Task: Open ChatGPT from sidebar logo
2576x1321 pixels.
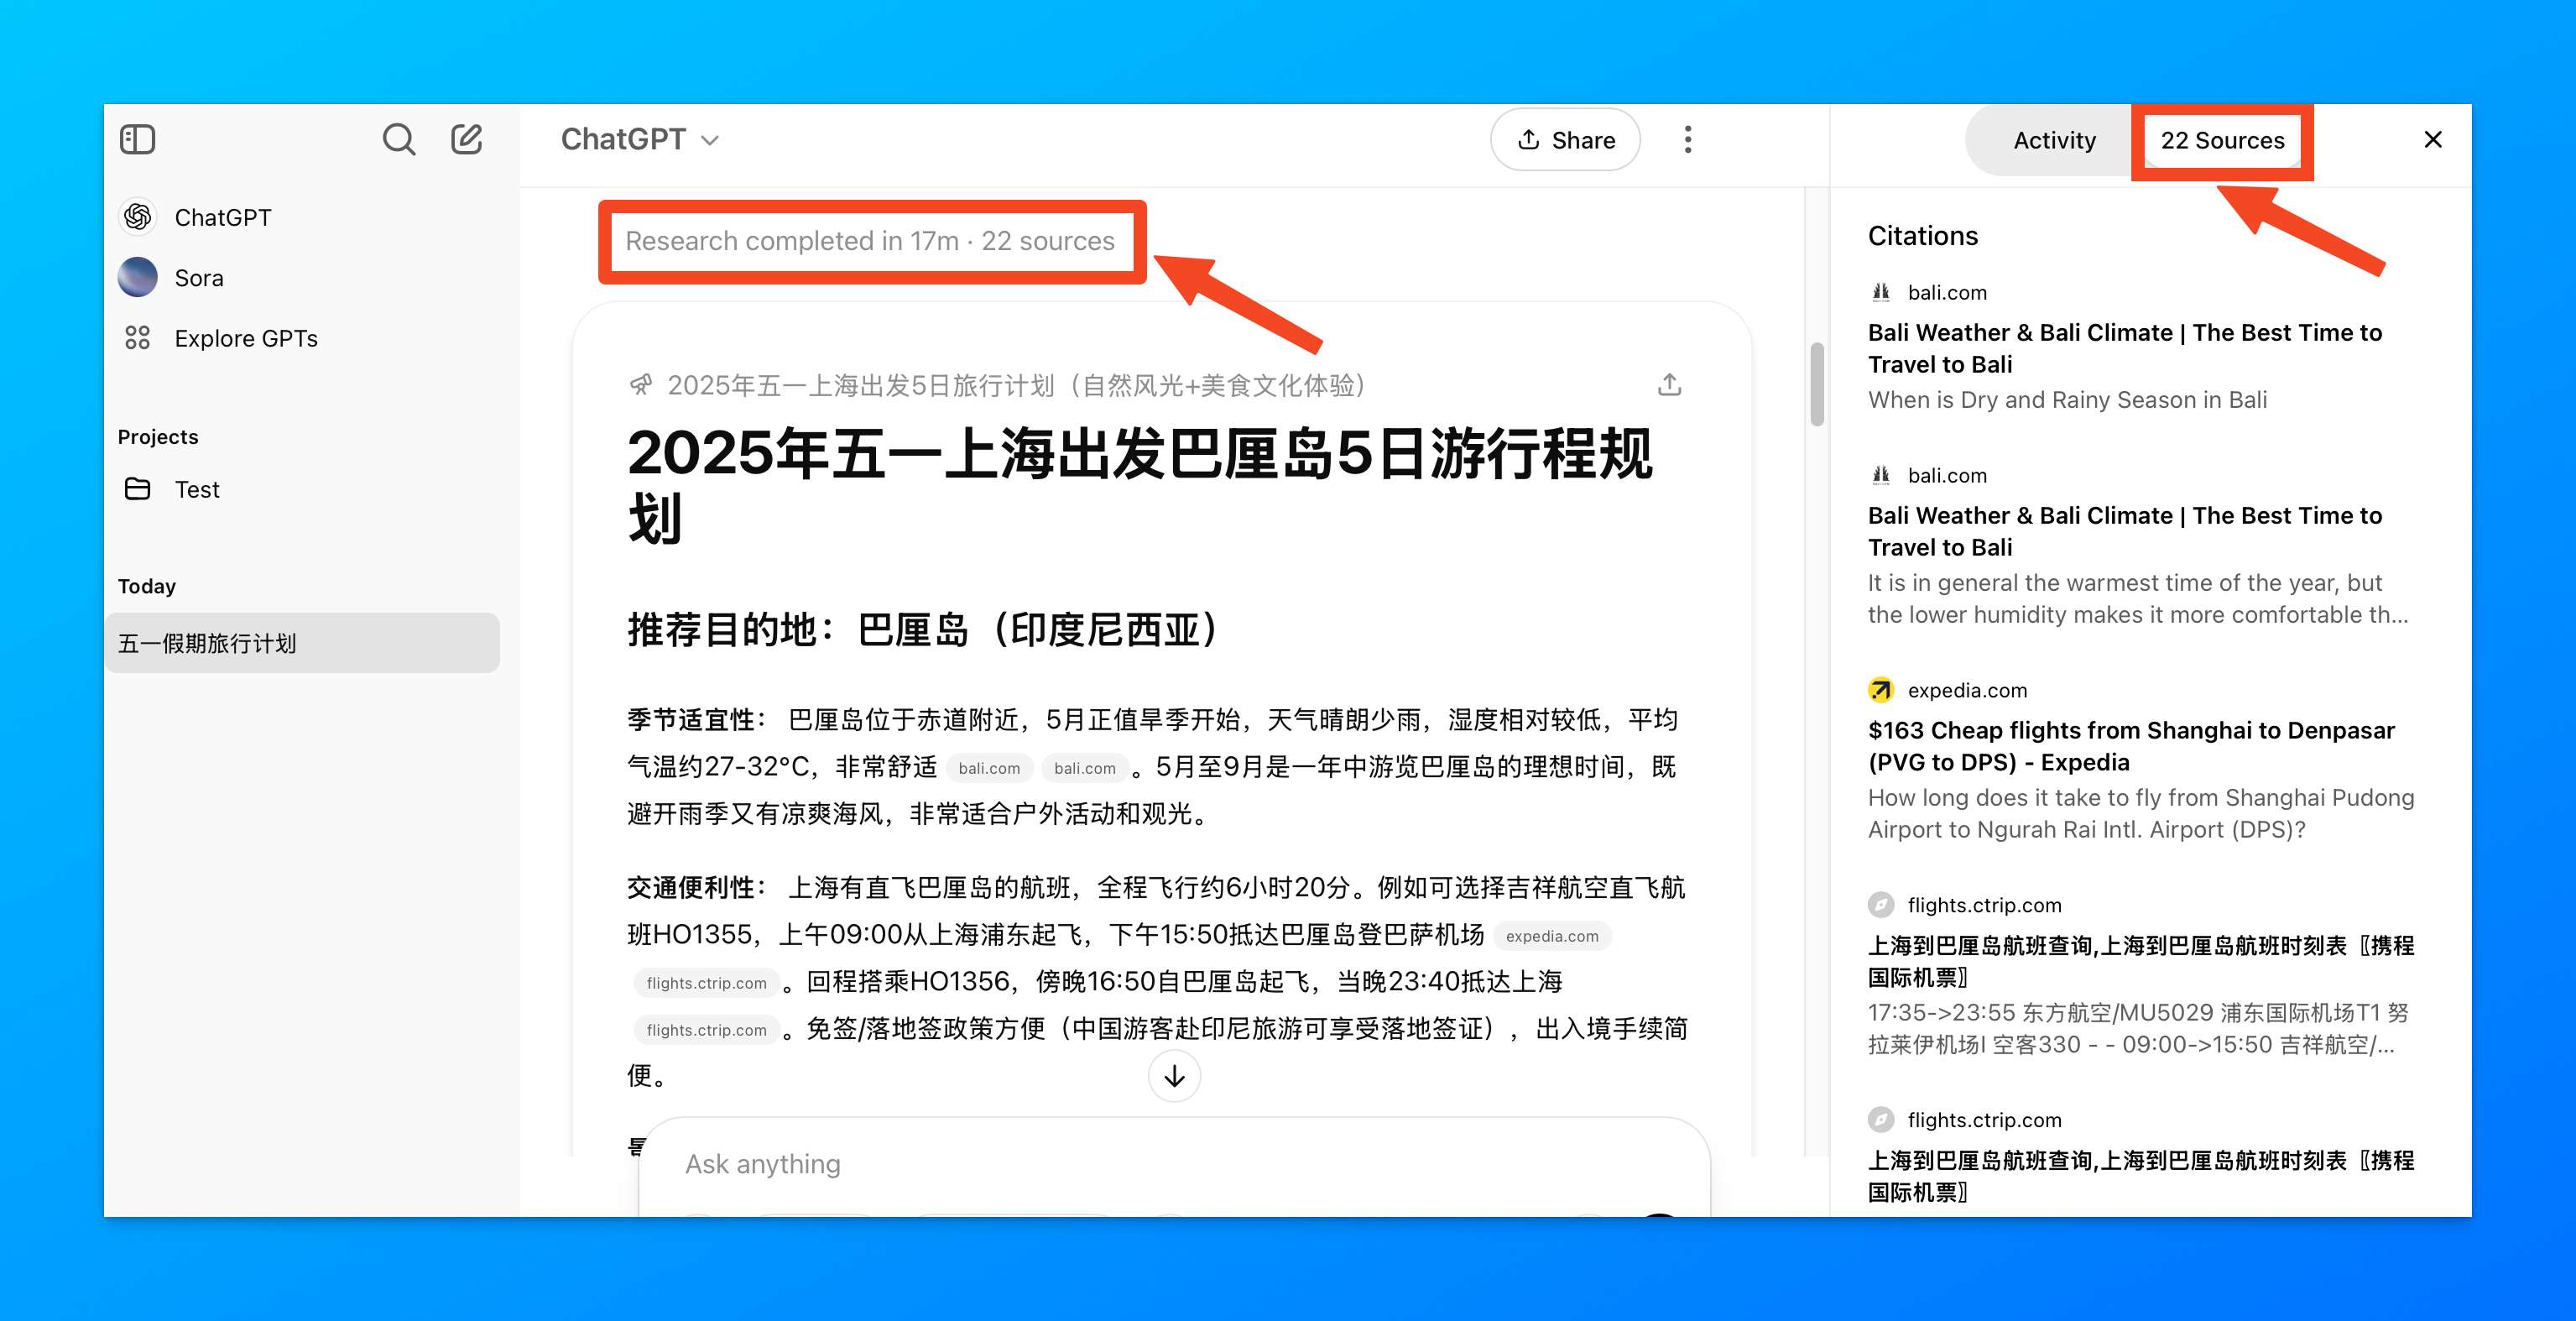Action: click(x=138, y=217)
